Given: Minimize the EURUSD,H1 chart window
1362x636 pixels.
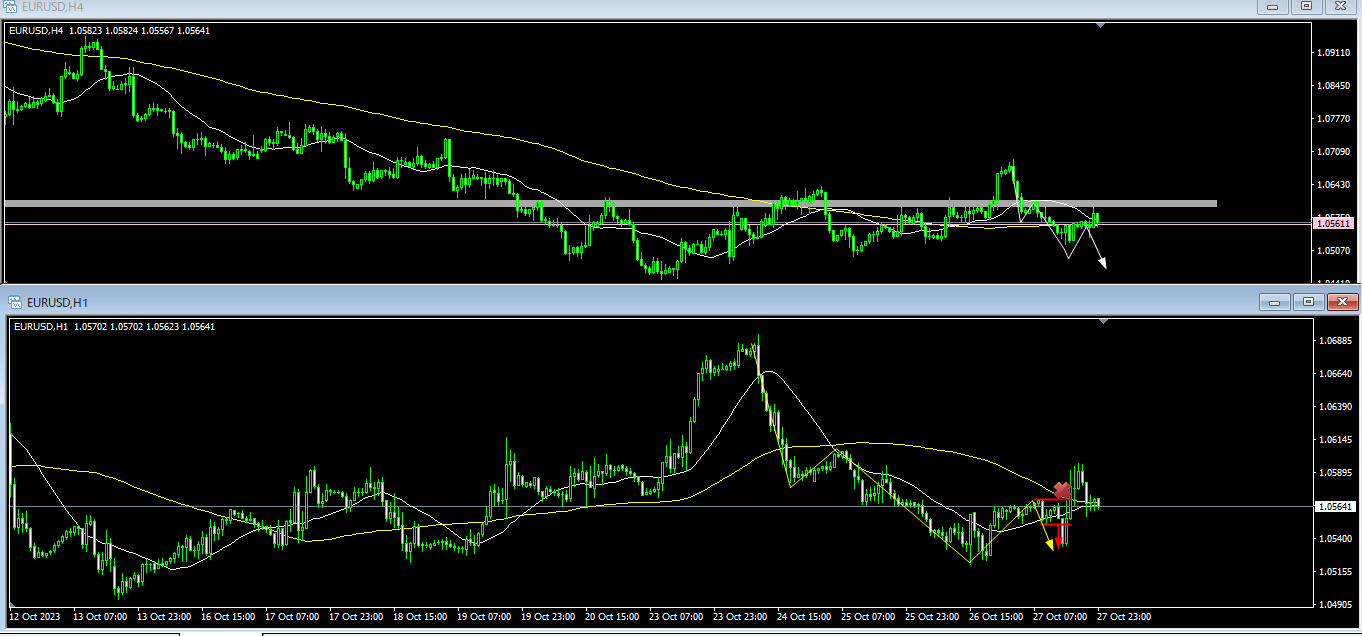Looking at the screenshot, I should pyautogui.click(x=1275, y=302).
